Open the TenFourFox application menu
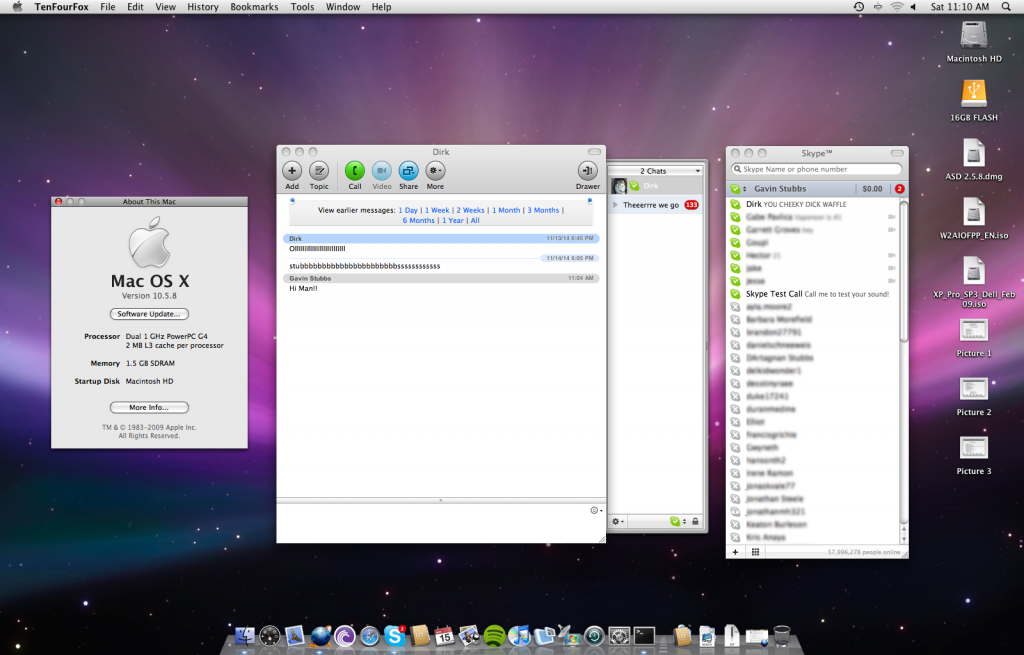This screenshot has height=655, width=1024. pyautogui.click(x=61, y=7)
